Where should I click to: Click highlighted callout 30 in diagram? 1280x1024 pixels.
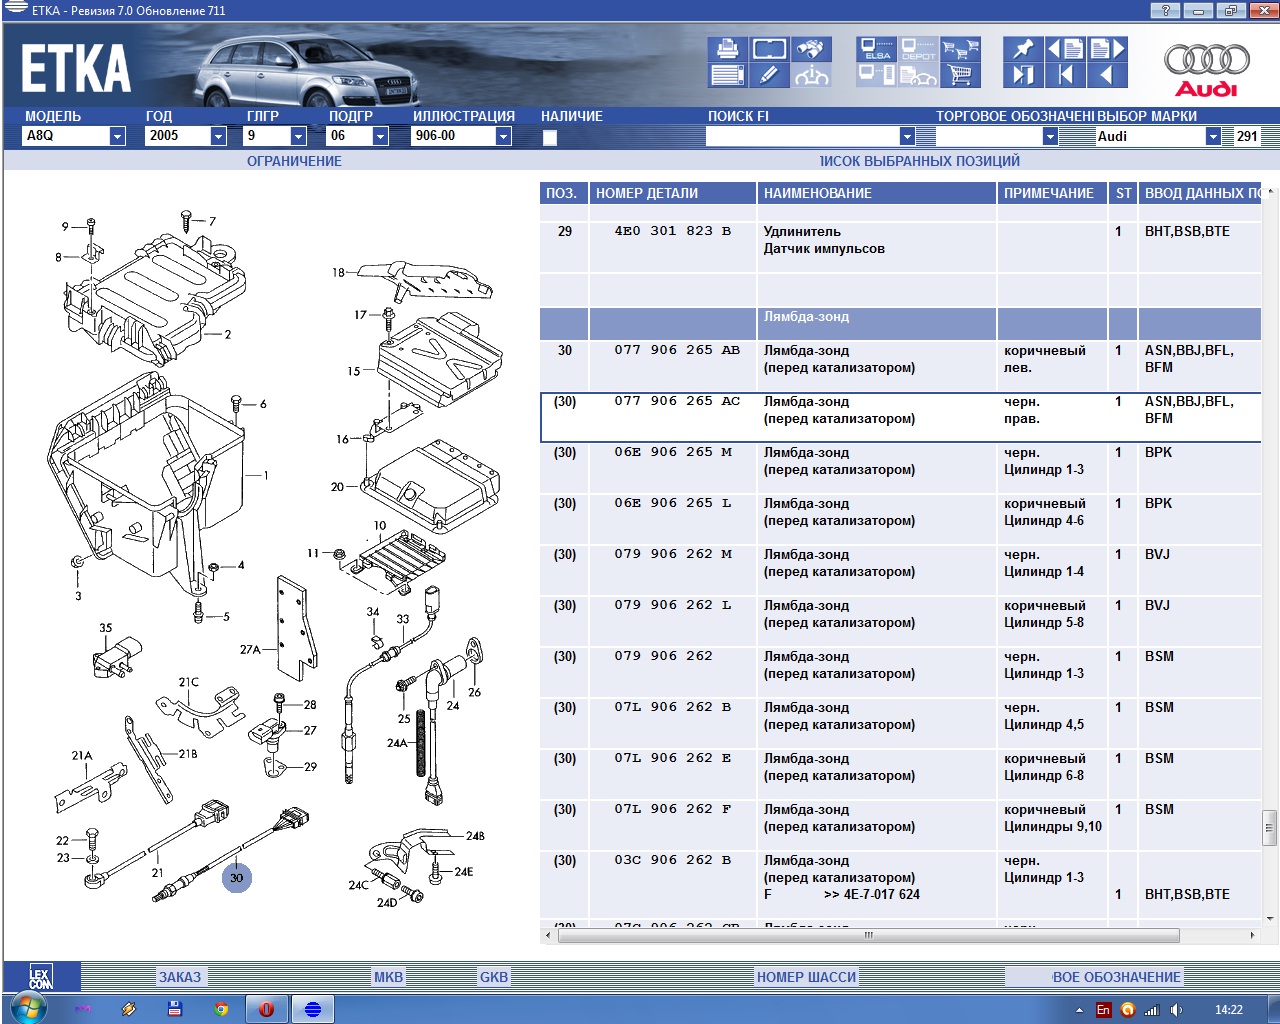[x=237, y=878]
